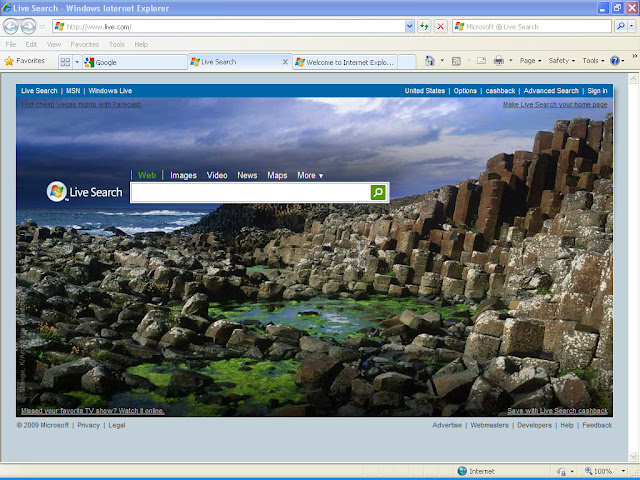
Task: Open Save with Live Search cashback link
Action: tap(557, 411)
